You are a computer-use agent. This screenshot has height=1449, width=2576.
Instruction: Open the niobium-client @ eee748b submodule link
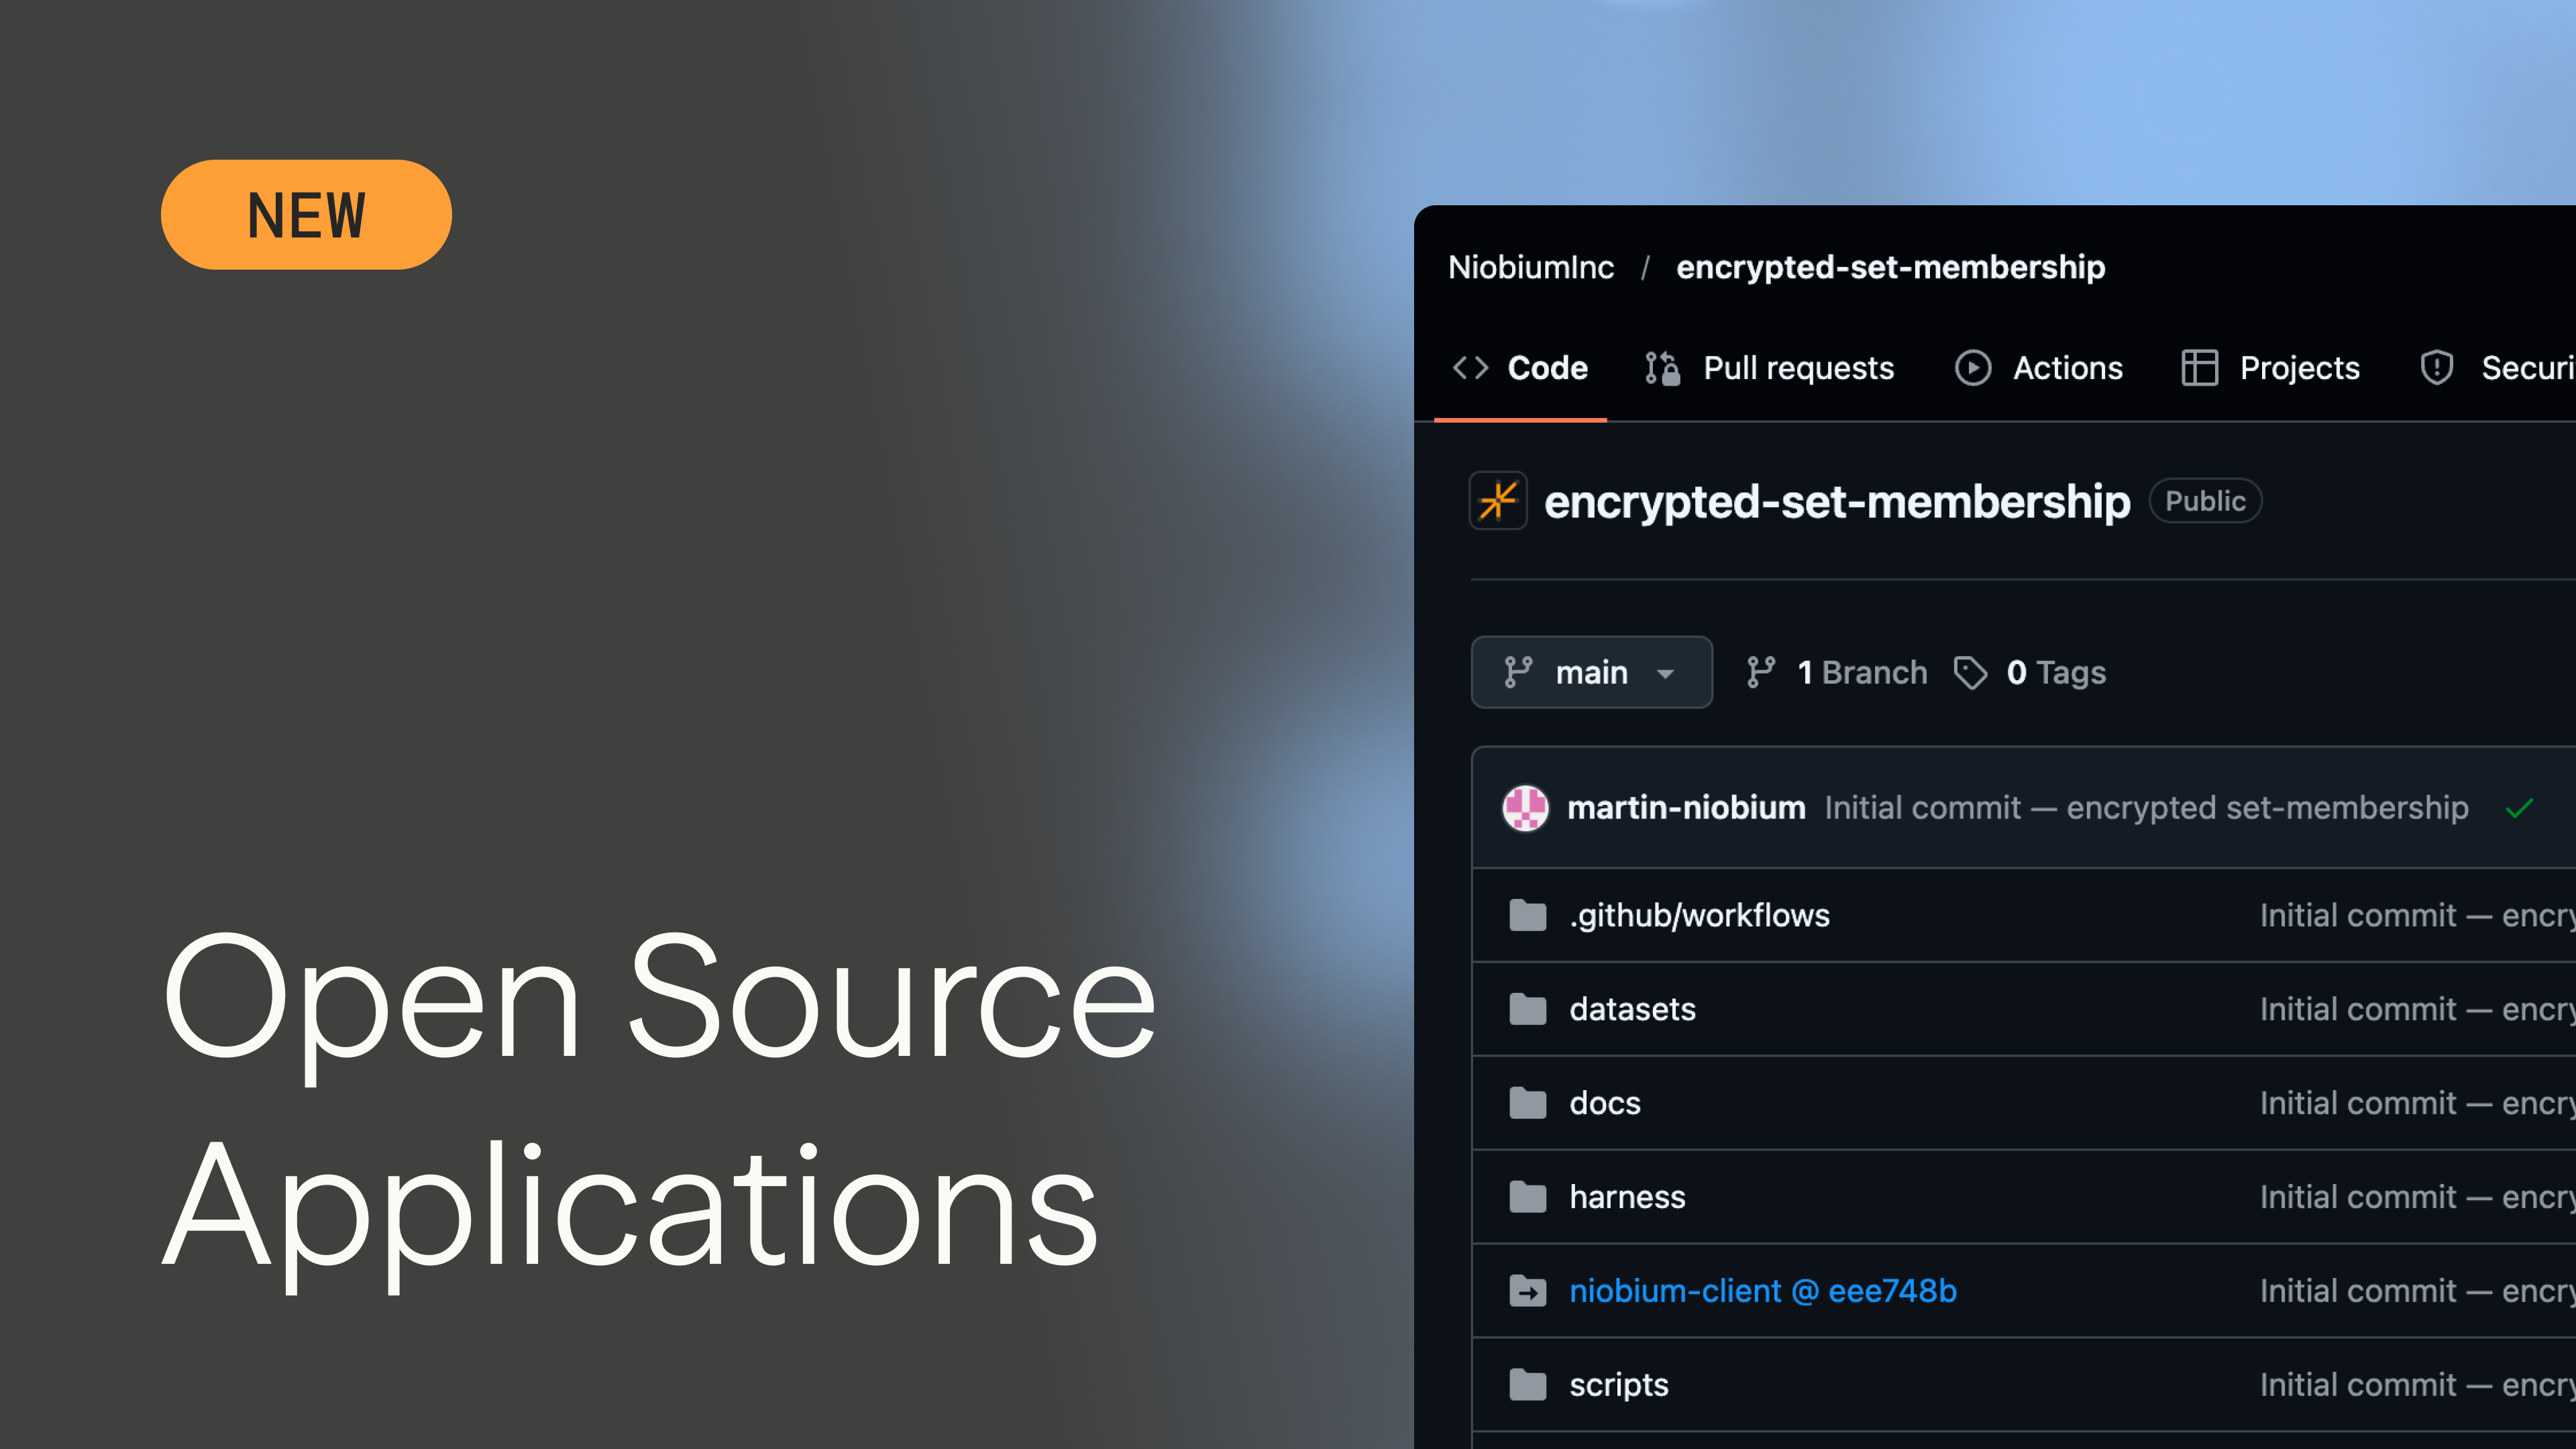1762,1291
